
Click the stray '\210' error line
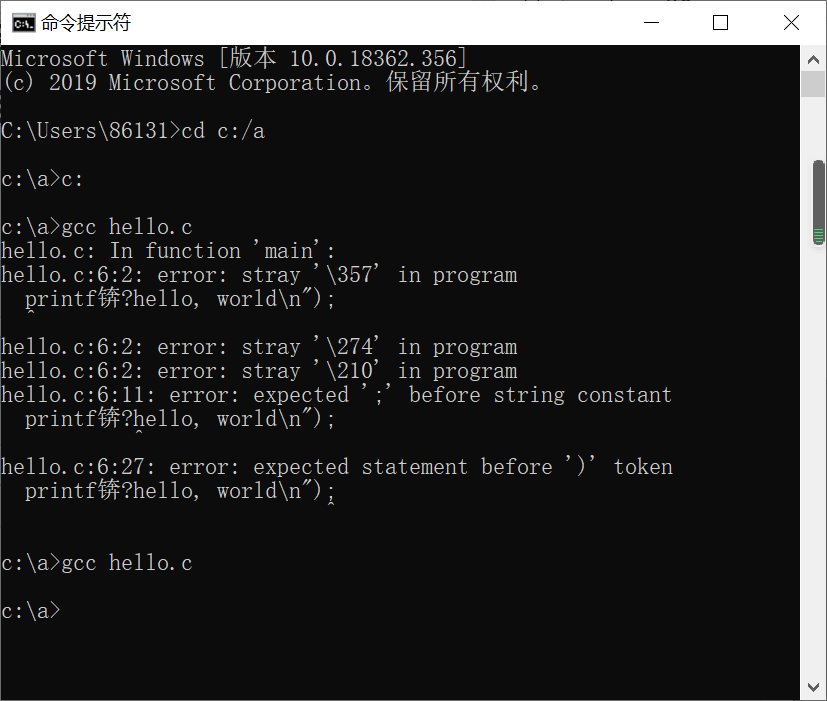click(x=259, y=371)
